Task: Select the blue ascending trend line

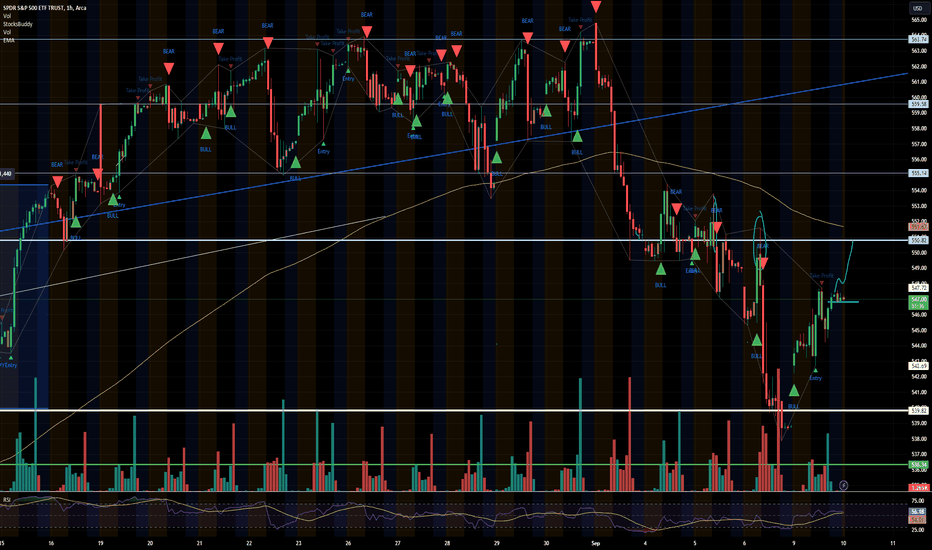Action: pyautogui.click(x=454, y=152)
